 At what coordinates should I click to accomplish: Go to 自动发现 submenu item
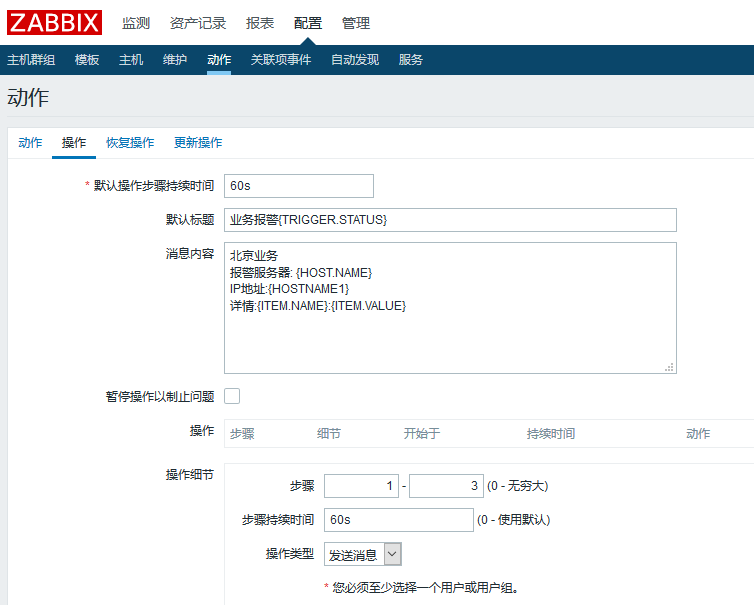click(355, 60)
